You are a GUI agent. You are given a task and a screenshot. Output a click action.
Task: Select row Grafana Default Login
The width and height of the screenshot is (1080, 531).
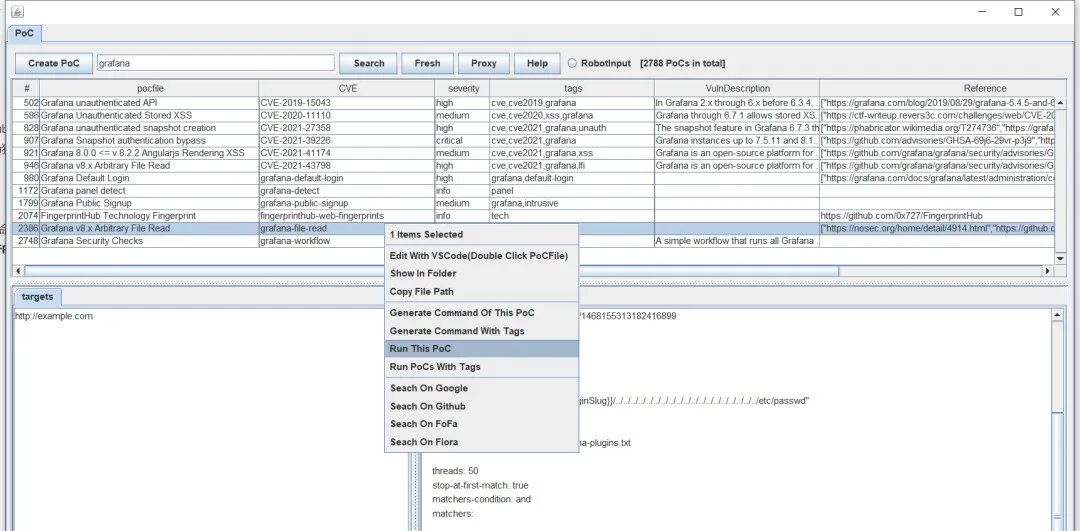(534, 178)
